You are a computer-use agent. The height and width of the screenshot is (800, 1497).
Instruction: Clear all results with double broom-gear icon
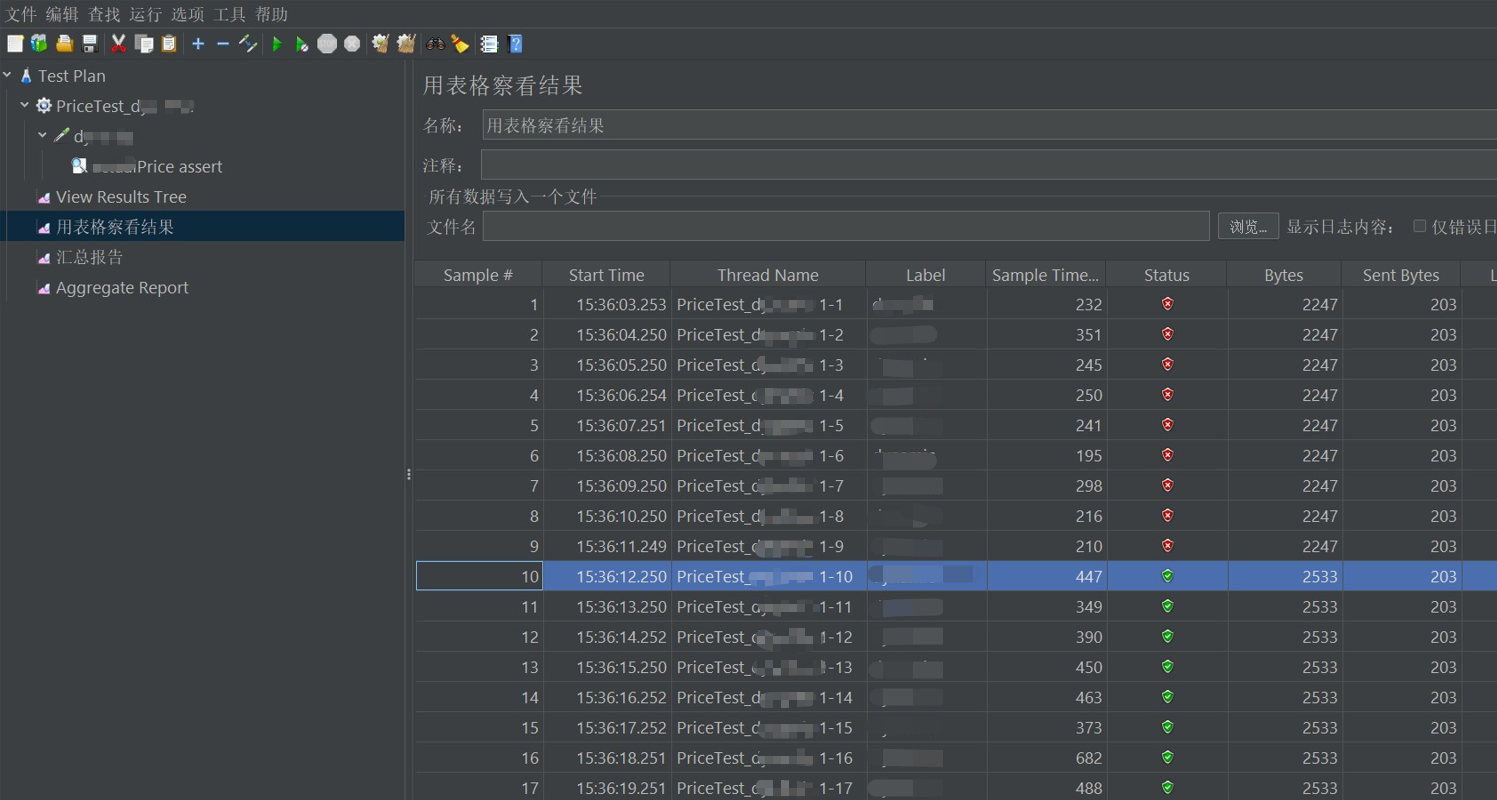406,44
